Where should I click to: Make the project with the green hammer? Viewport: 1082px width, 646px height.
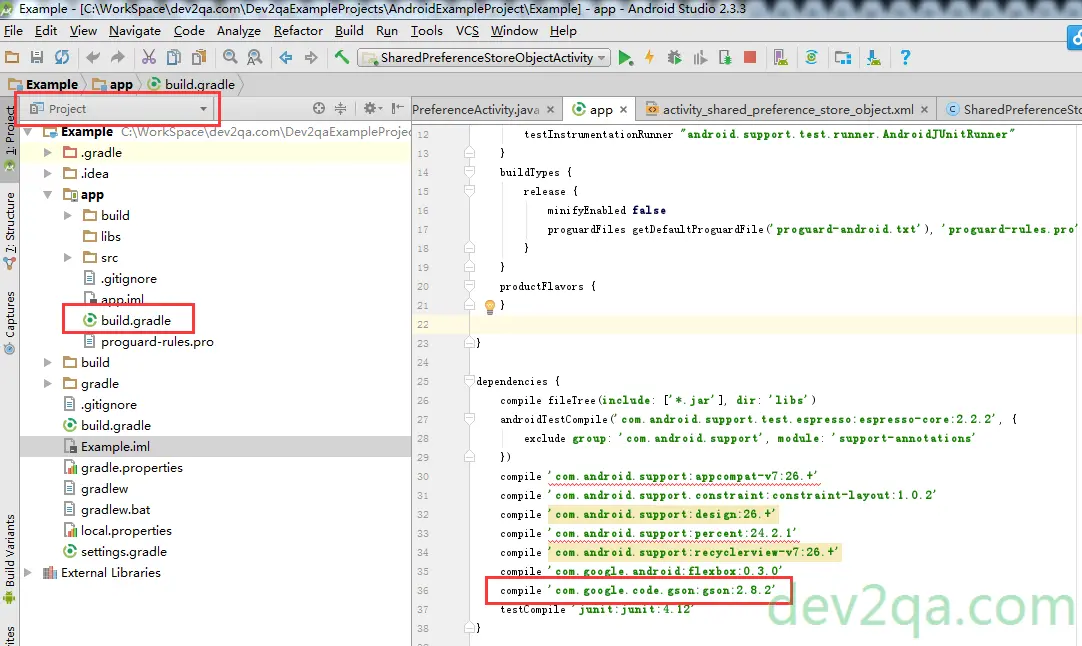point(342,57)
